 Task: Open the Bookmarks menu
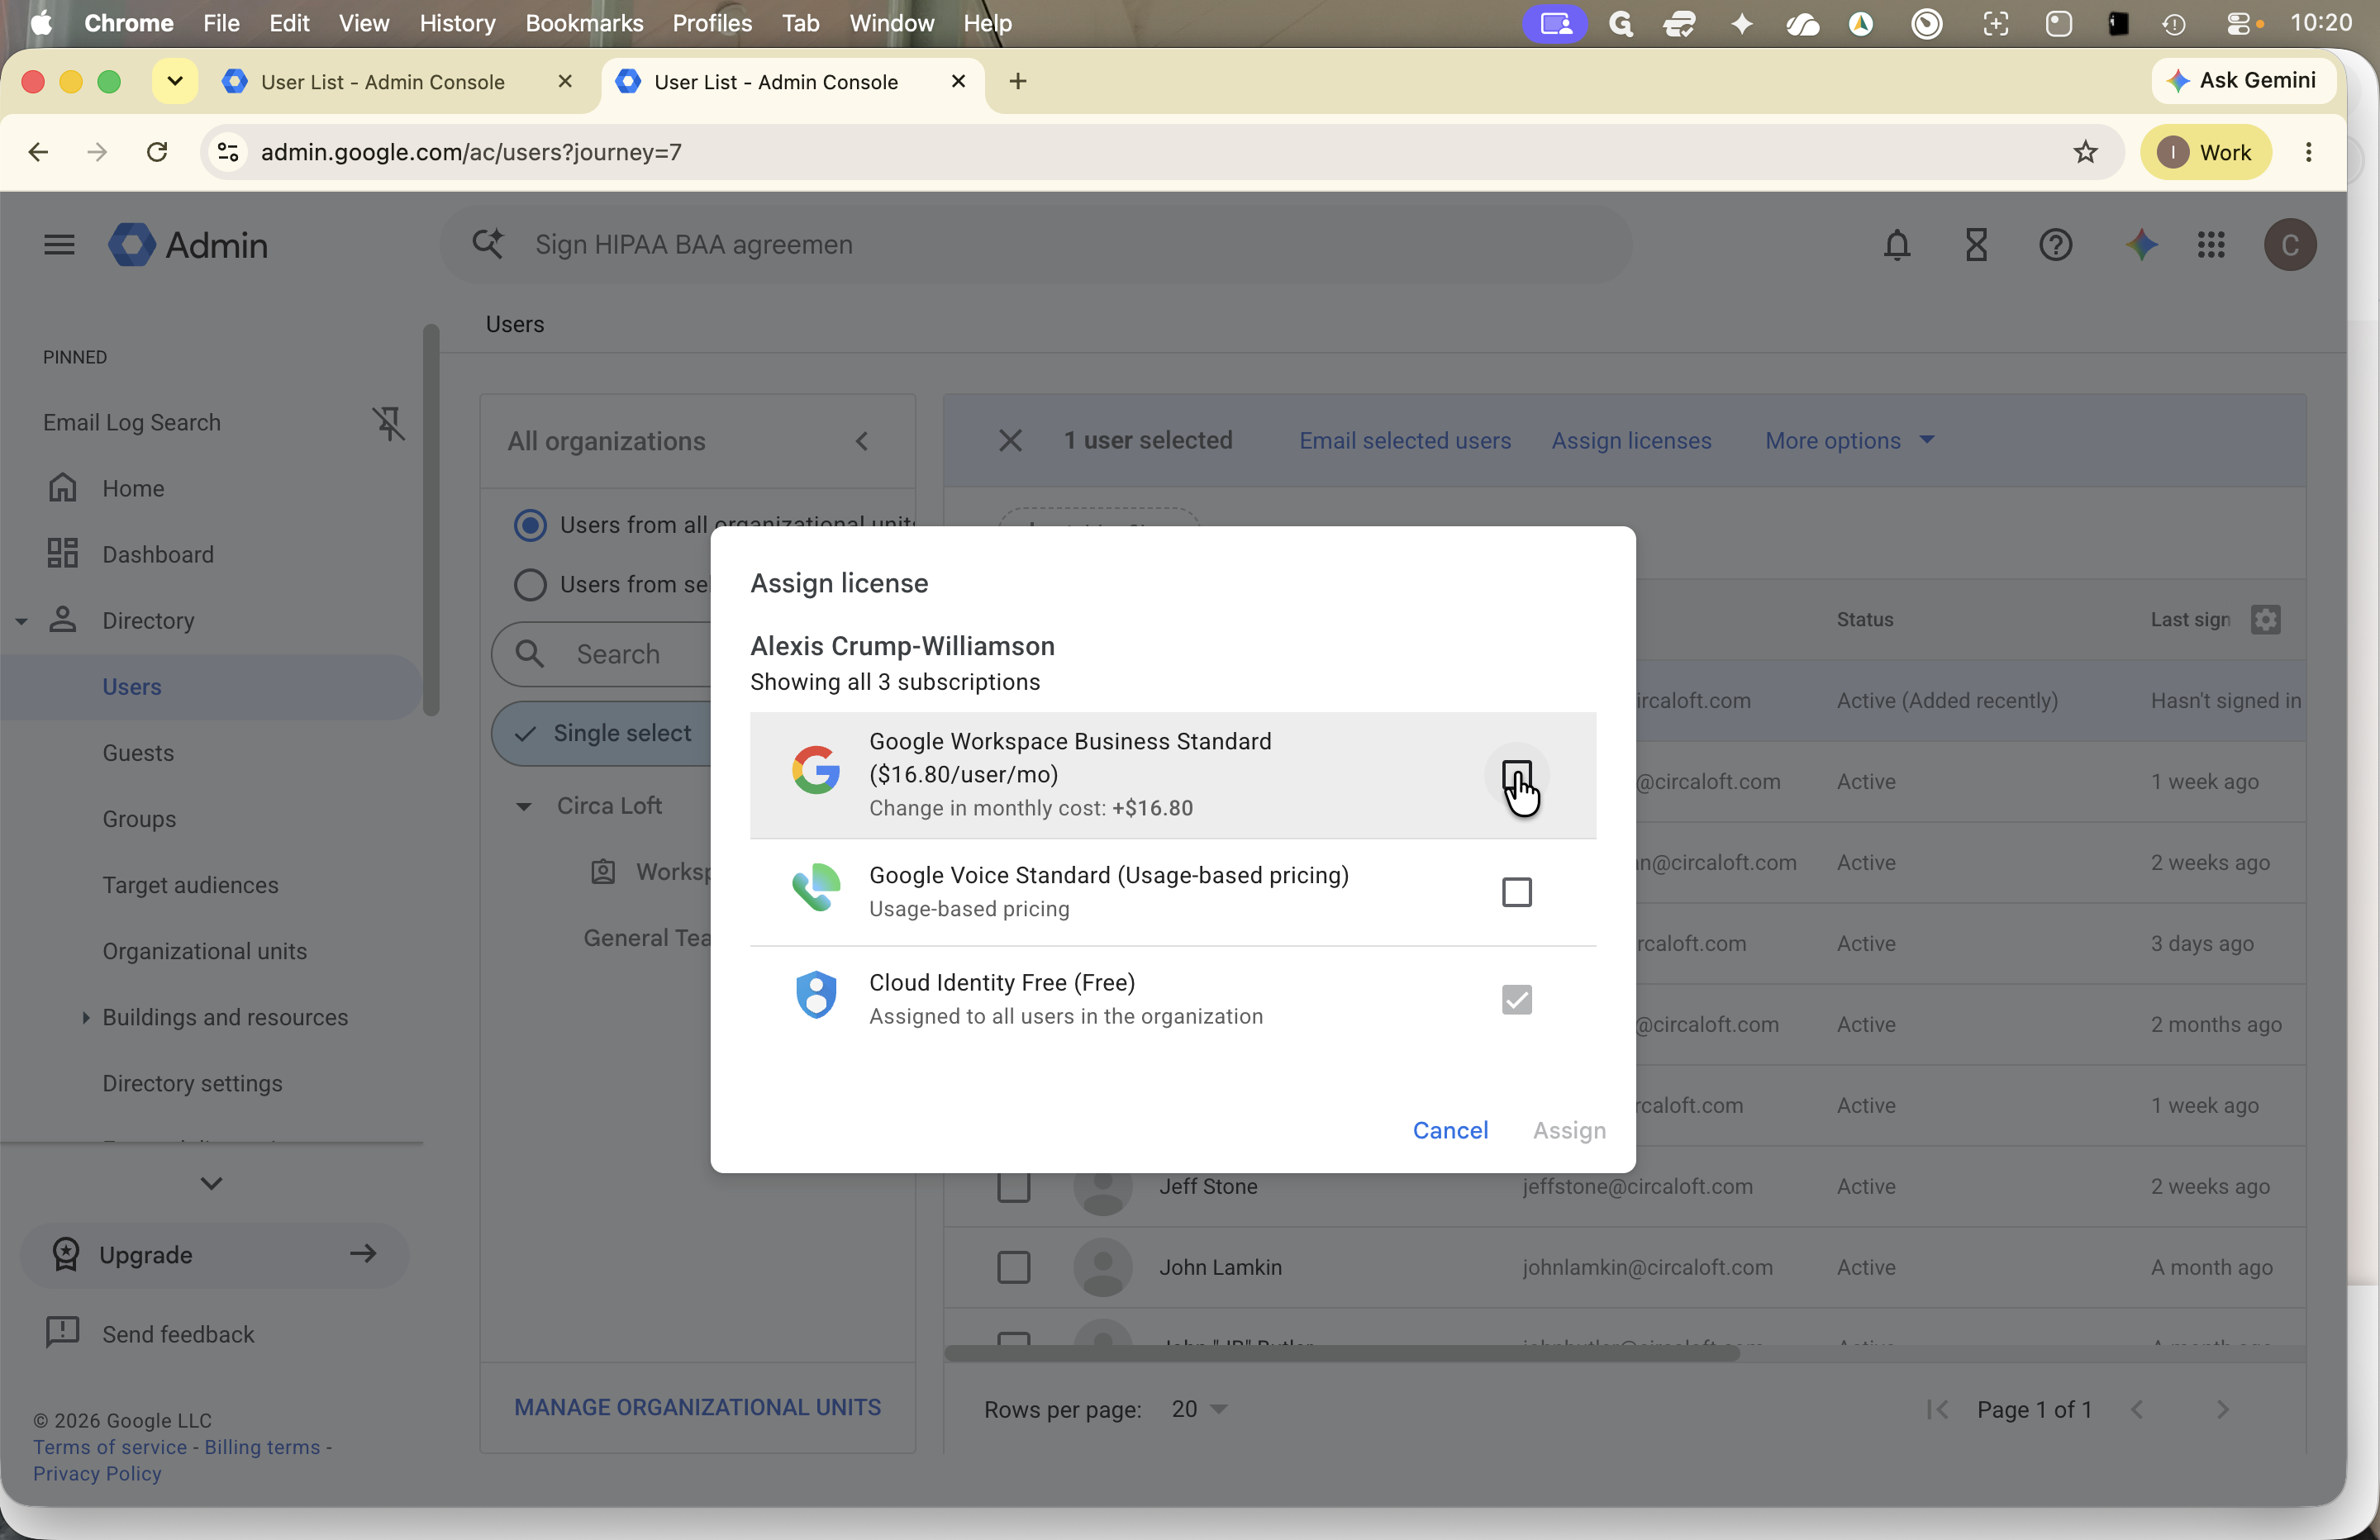[x=584, y=23]
